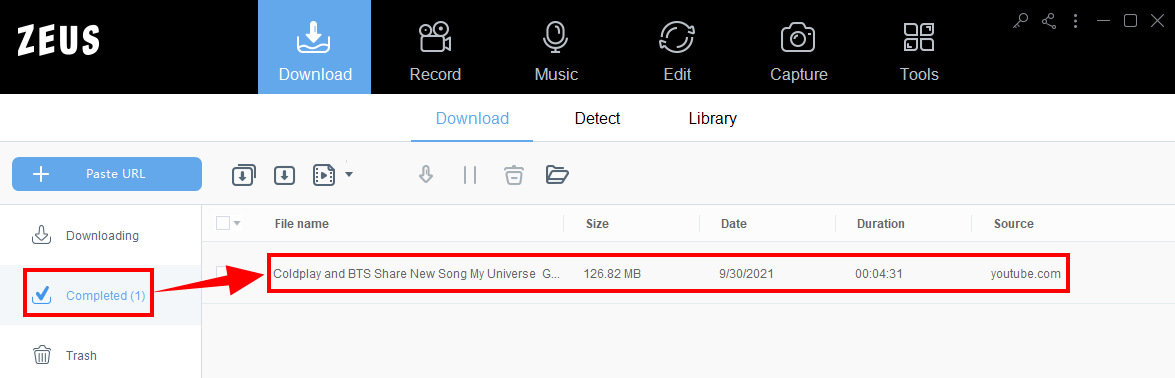Check the Coldplay and BTS row checkbox
Image resolution: width=1175 pixels, height=378 pixels.
pos(223,272)
